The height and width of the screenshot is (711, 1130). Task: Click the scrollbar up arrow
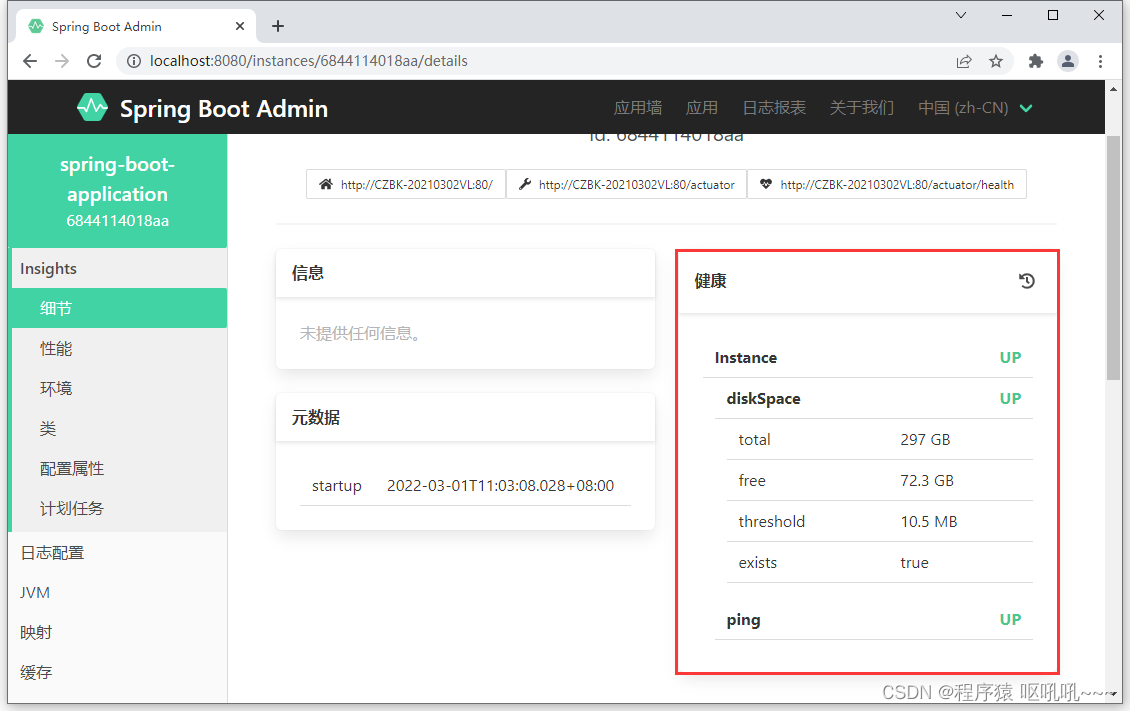click(1113, 89)
